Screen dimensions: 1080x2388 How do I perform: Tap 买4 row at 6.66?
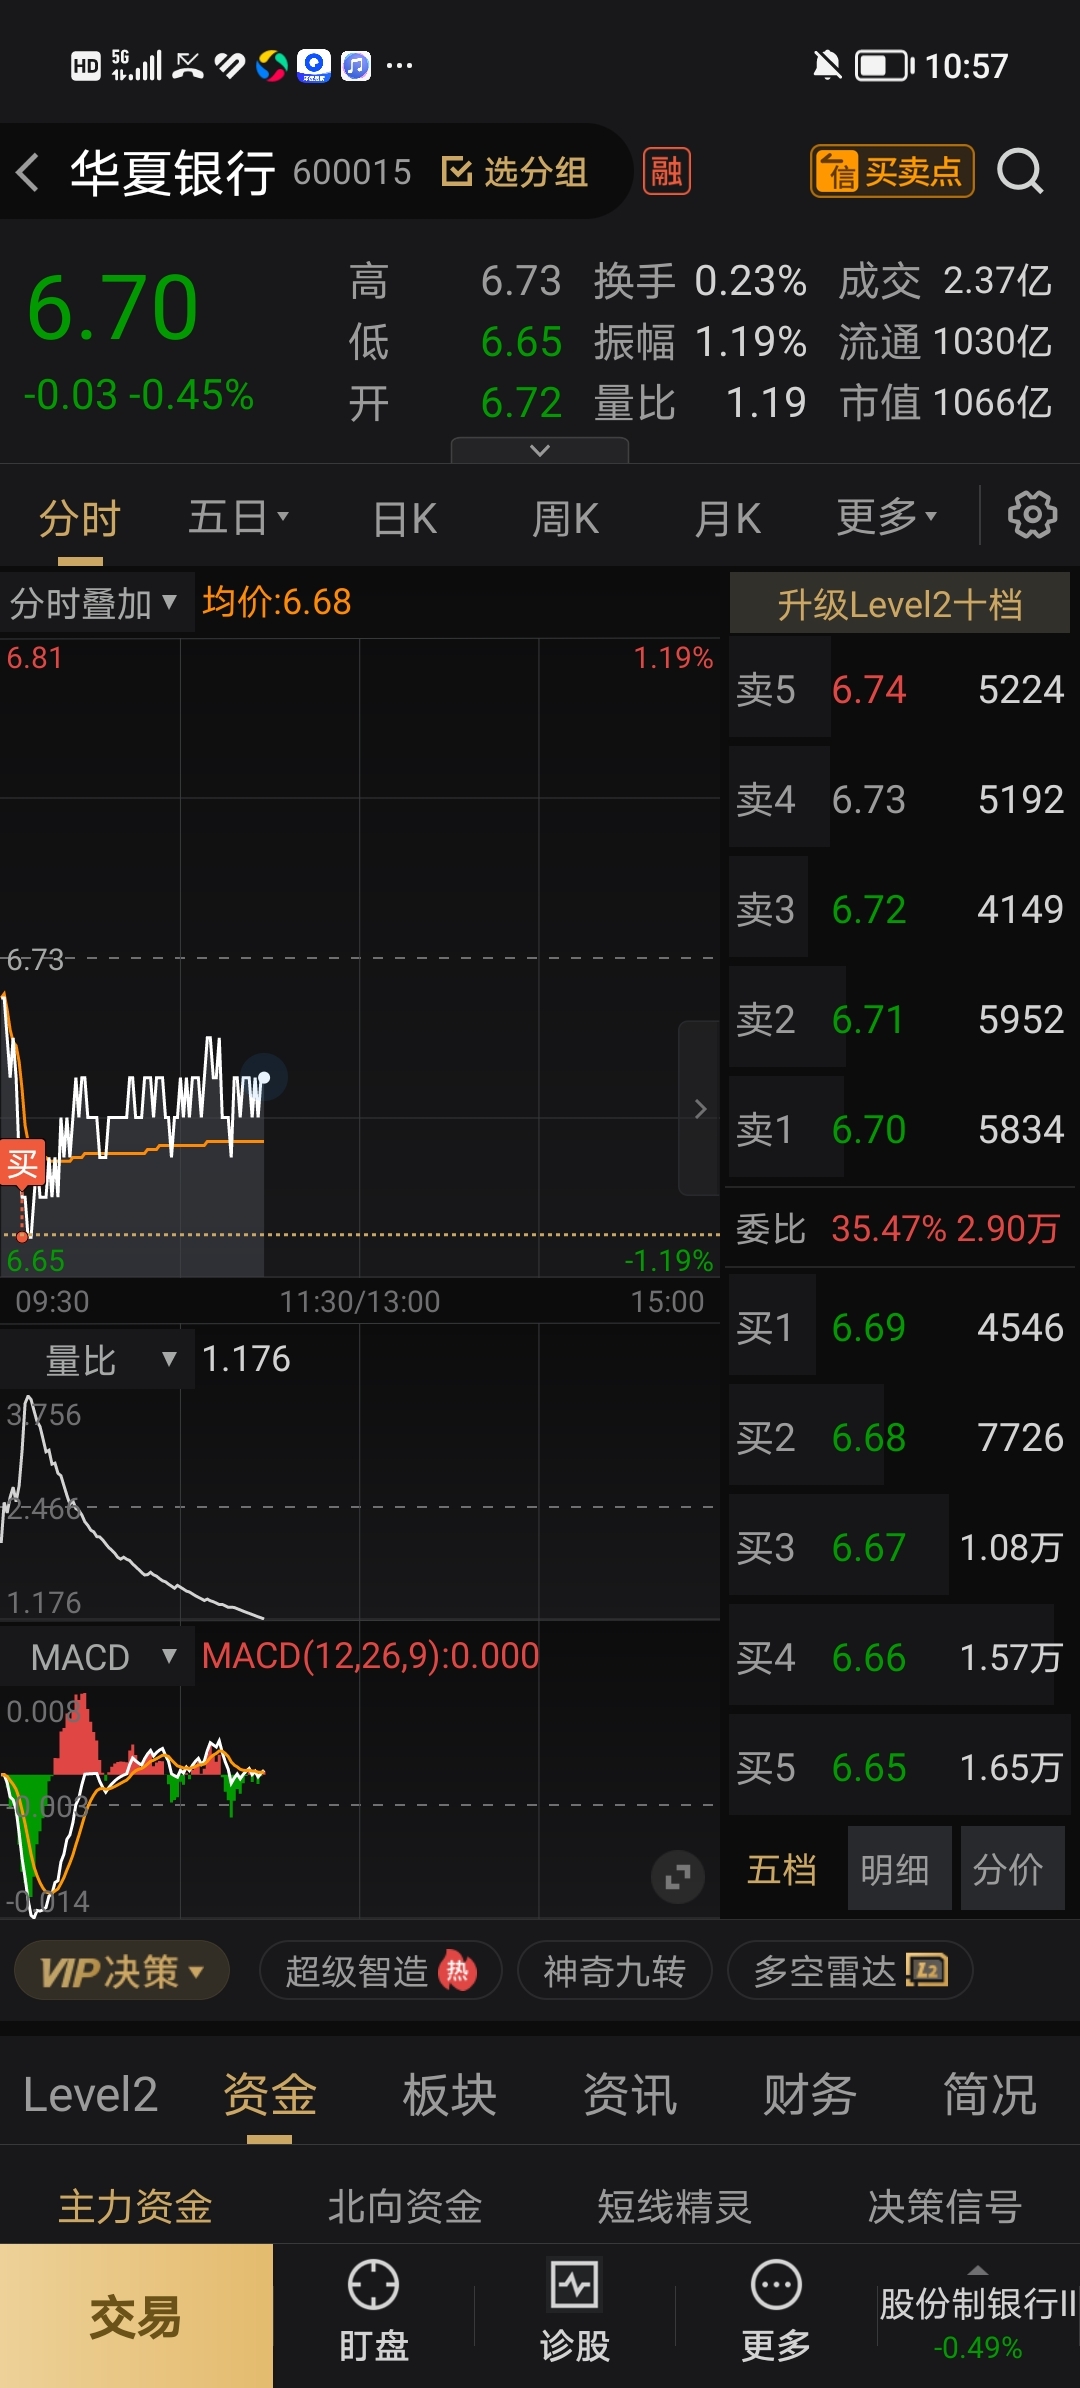[x=900, y=1657]
